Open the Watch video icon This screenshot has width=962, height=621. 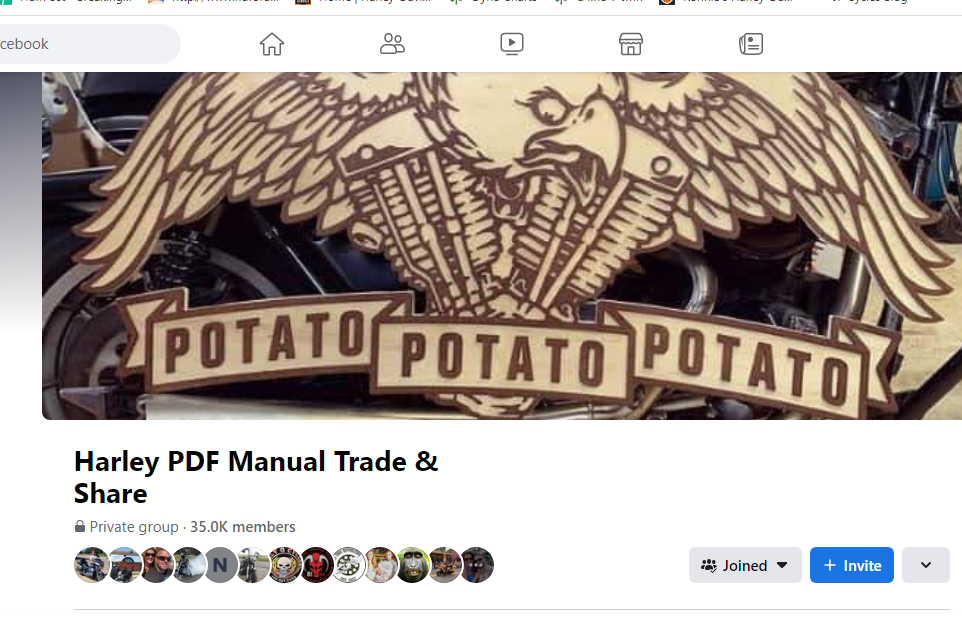point(512,44)
